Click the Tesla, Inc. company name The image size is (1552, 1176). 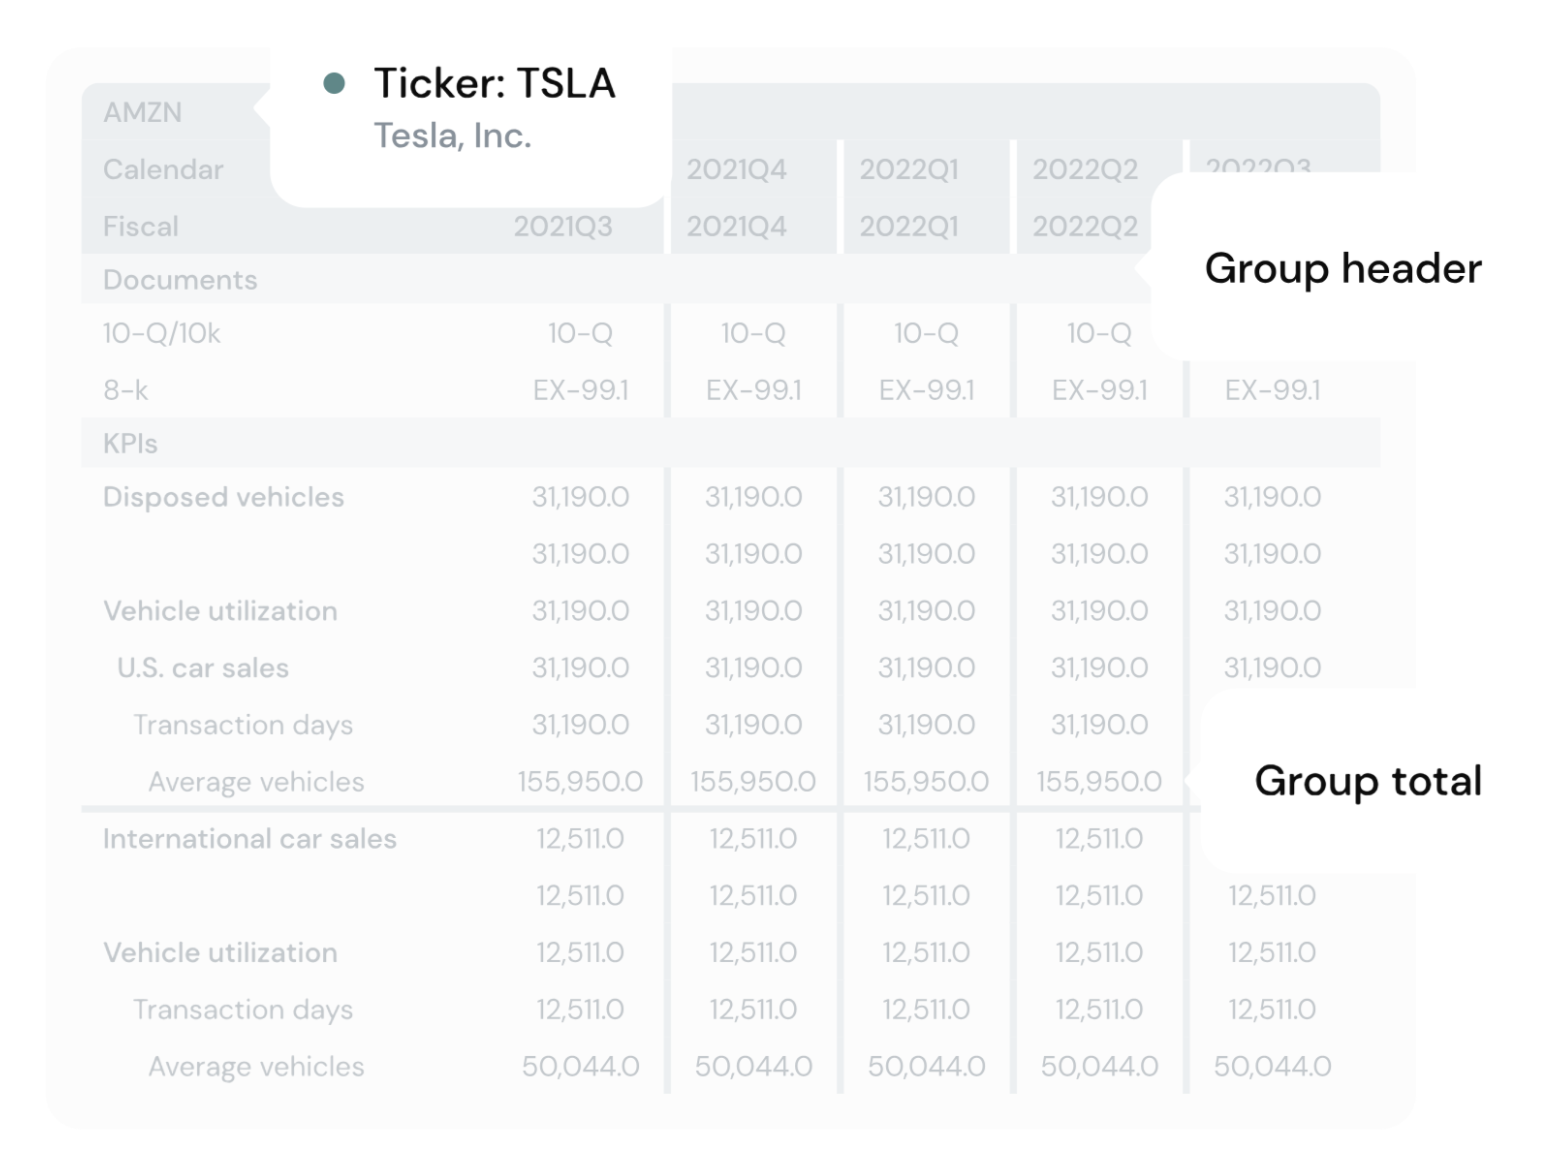(452, 135)
